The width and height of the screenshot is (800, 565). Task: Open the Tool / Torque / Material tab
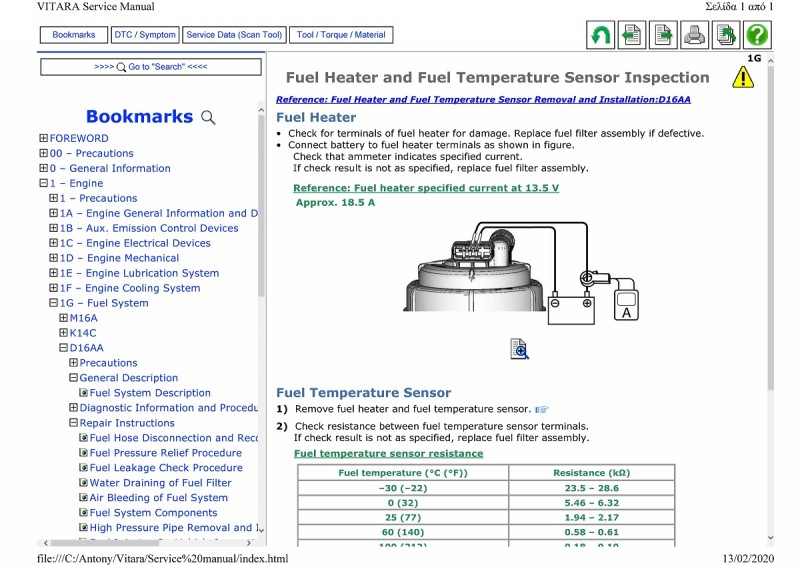pos(341,35)
